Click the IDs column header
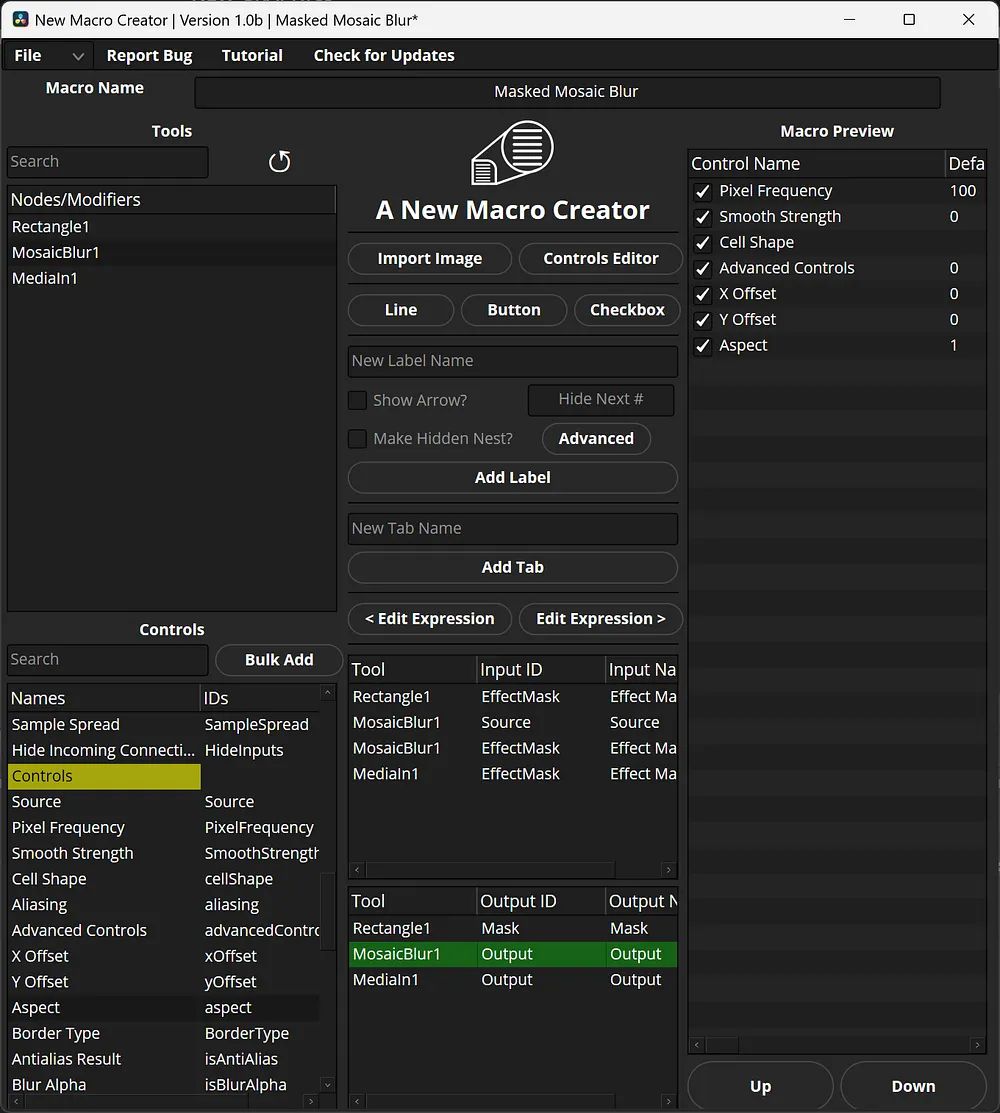 tap(260, 698)
